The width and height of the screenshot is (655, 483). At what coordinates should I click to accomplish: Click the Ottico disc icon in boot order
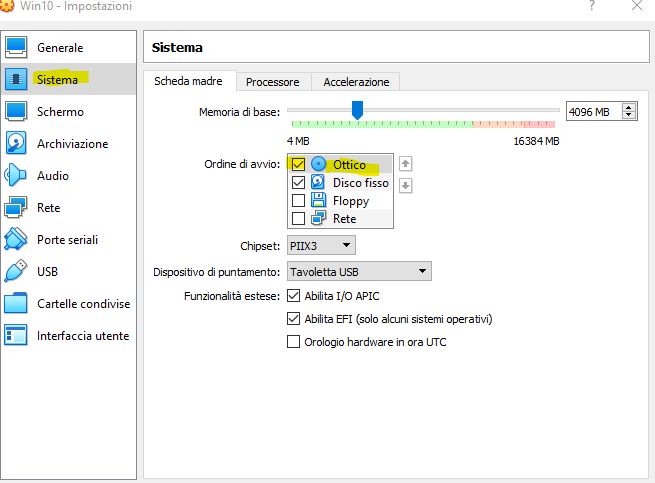(x=318, y=164)
